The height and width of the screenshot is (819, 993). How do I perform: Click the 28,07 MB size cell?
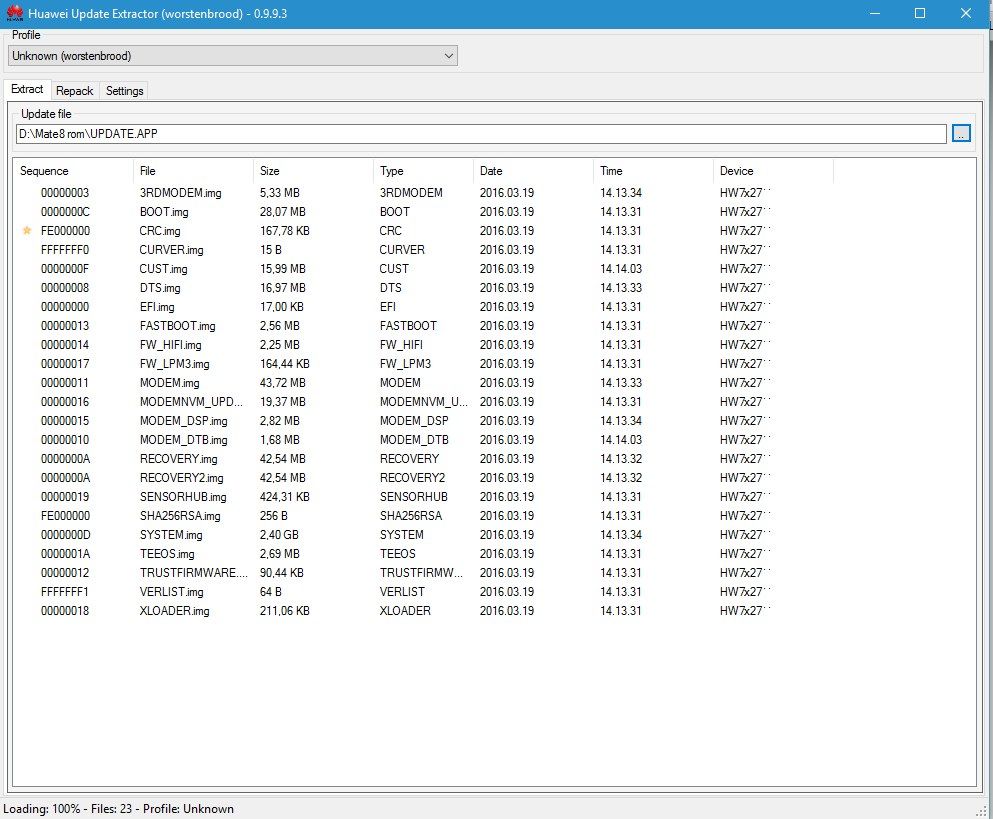coord(282,212)
